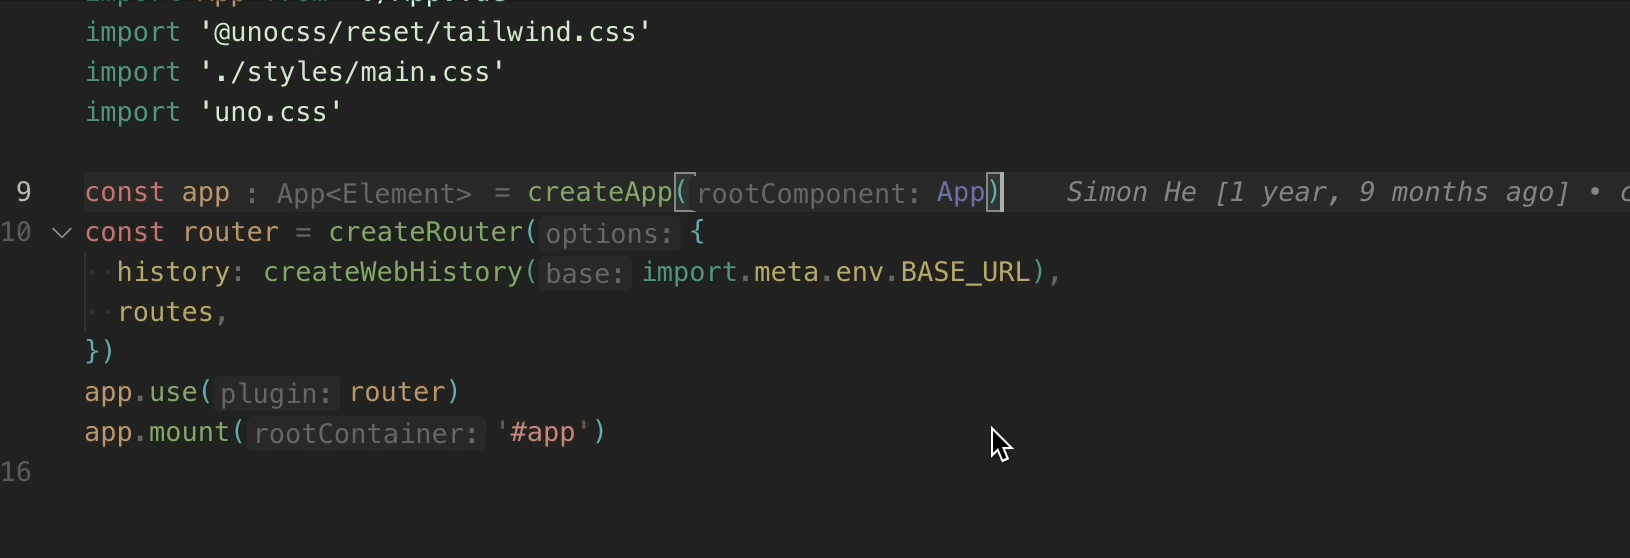
Task: Click the options: inlay hint
Action: point(608,233)
